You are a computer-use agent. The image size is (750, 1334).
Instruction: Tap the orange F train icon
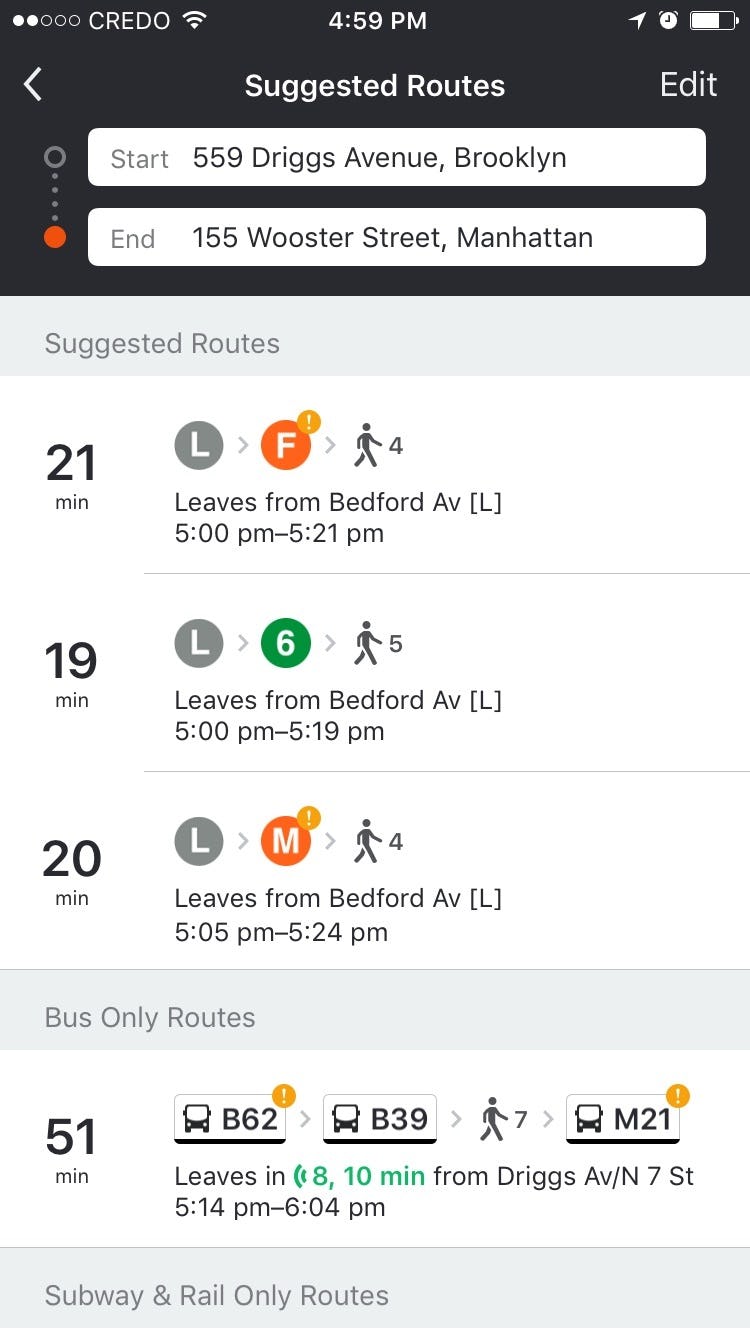coord(286,445)
